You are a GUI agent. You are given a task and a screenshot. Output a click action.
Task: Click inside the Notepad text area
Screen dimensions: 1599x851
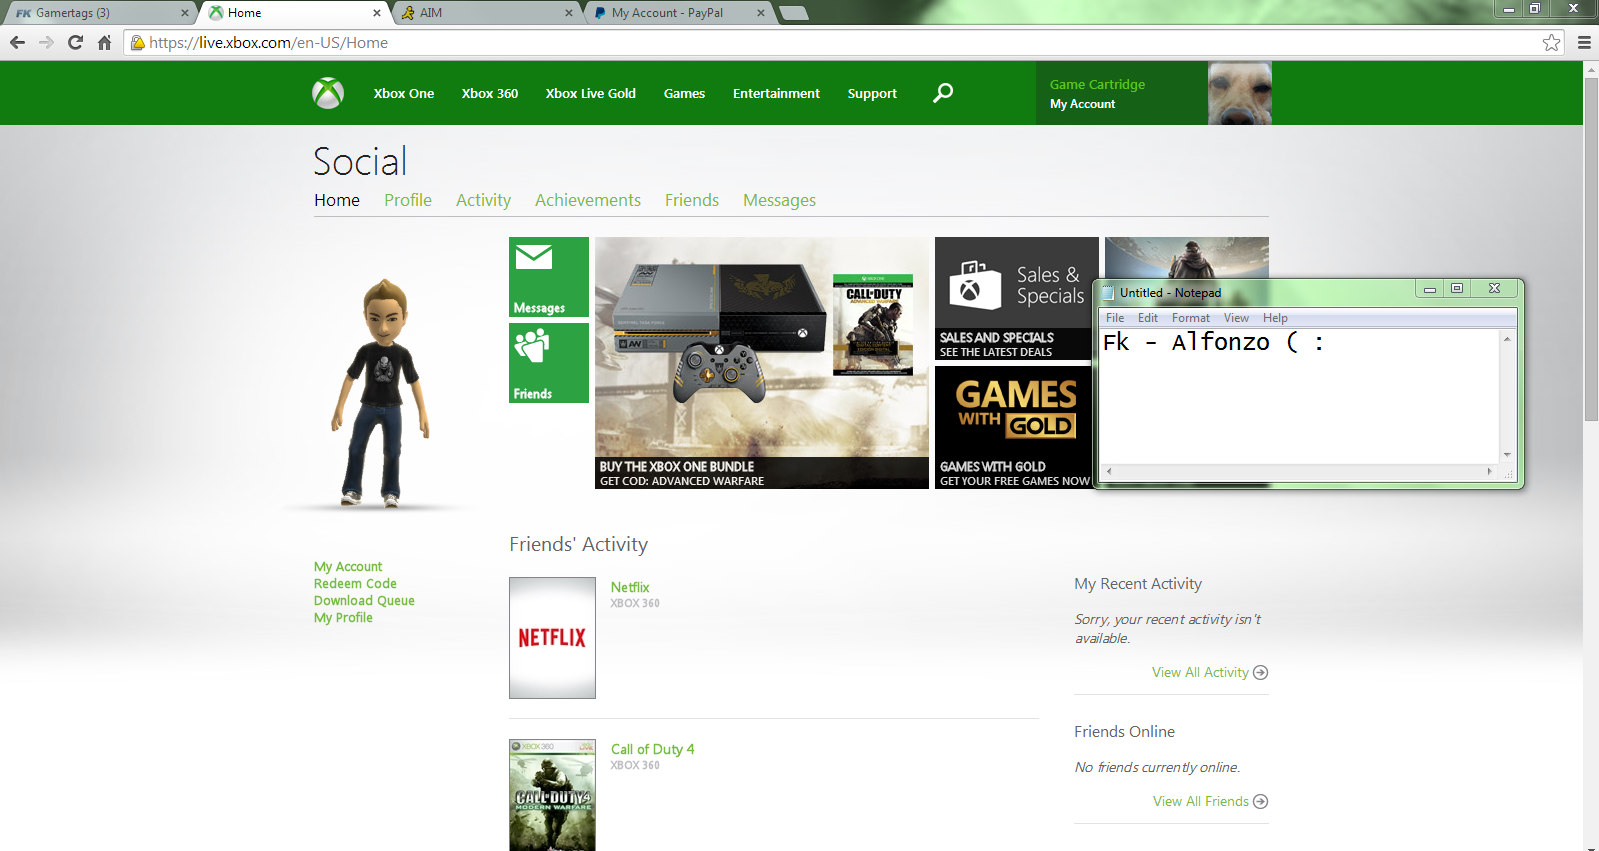1300,396
